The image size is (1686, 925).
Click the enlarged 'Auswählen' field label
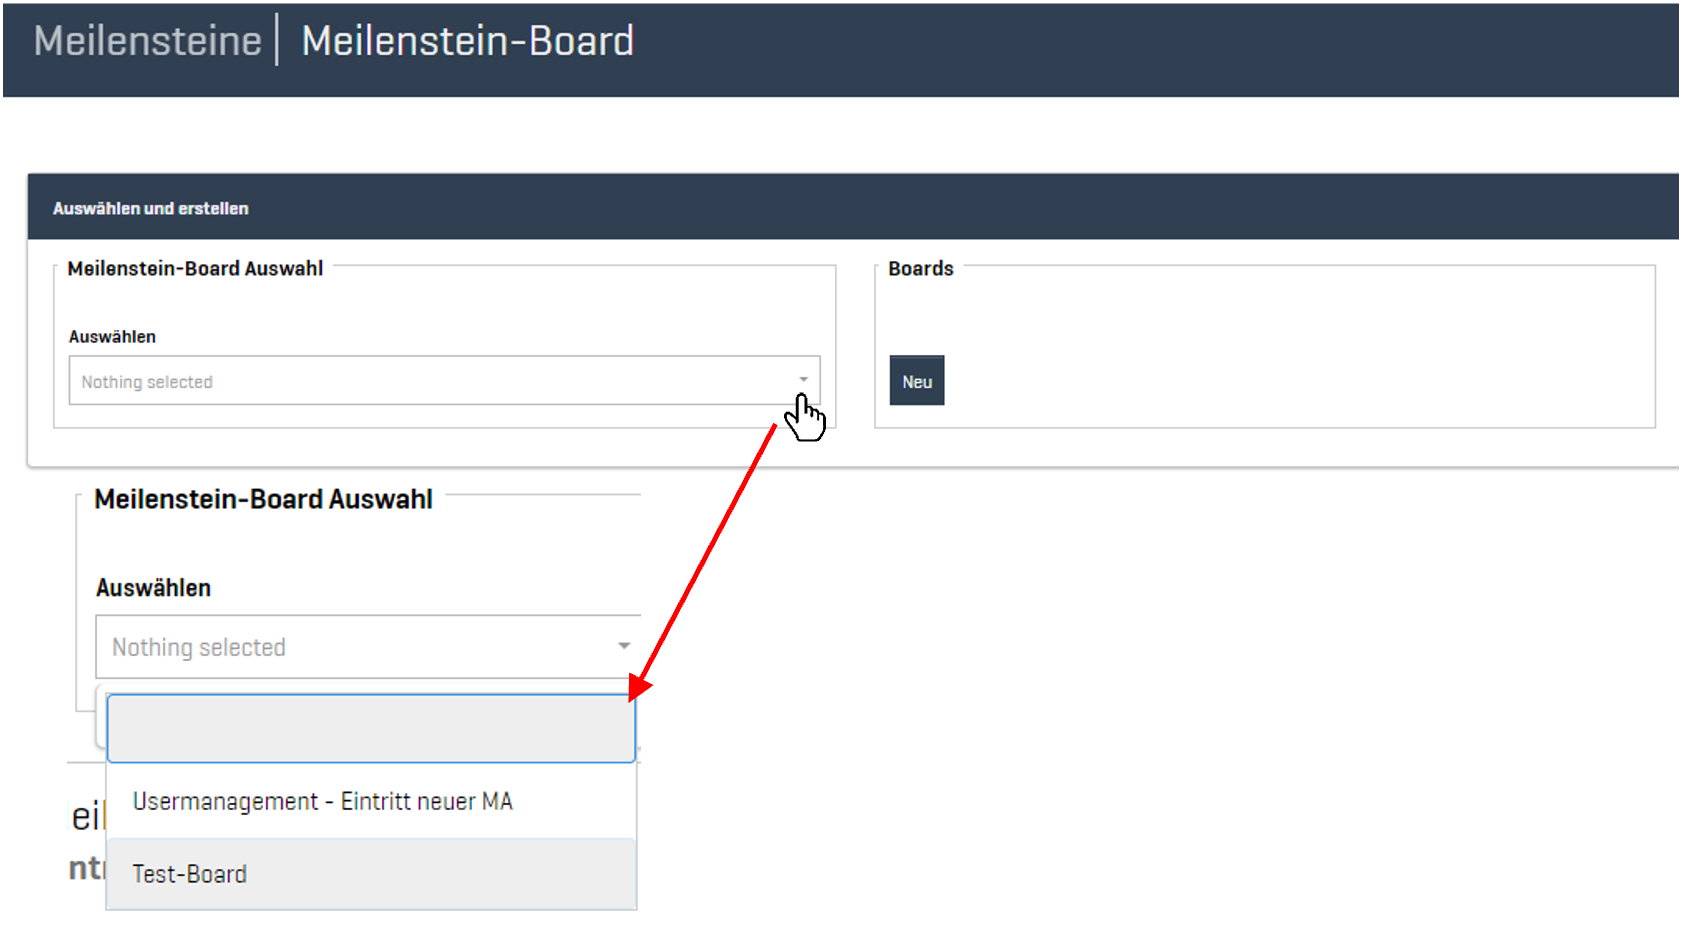pos(153,588)
